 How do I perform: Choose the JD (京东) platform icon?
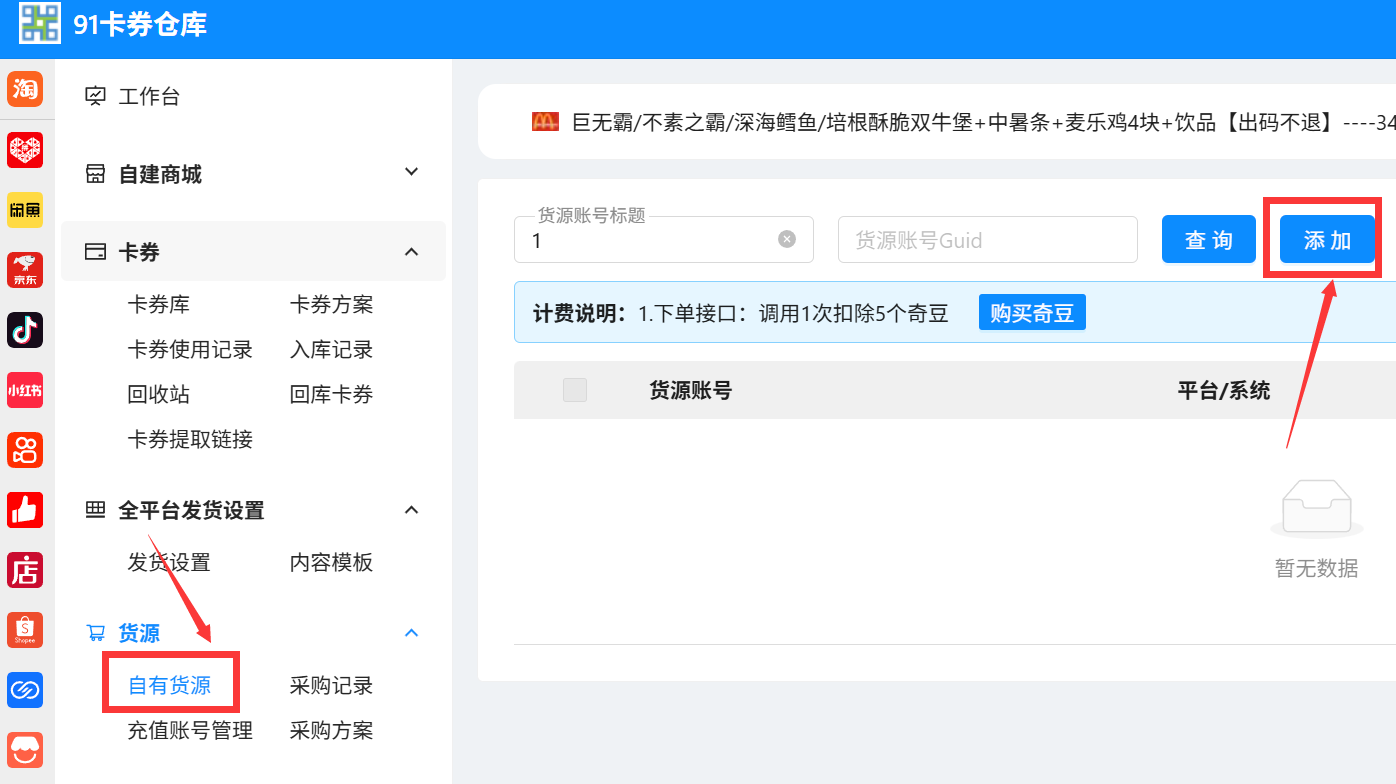[25, 270]
